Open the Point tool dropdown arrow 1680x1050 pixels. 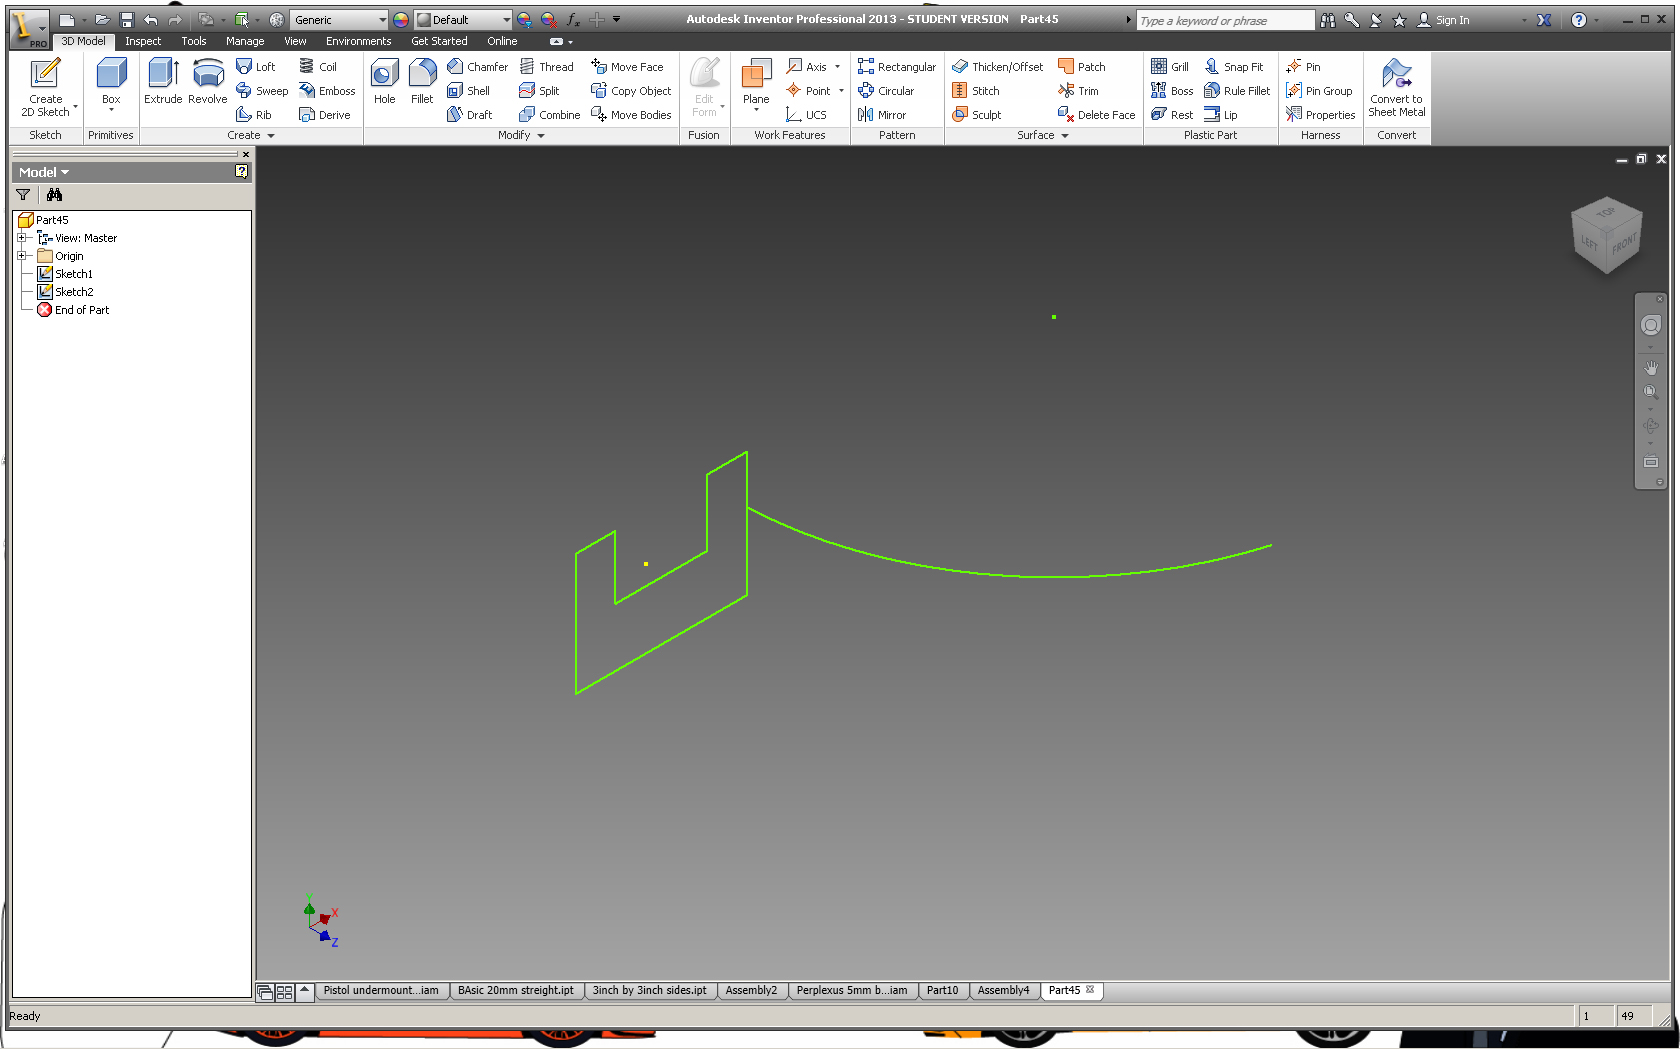(x=841, y=90)
